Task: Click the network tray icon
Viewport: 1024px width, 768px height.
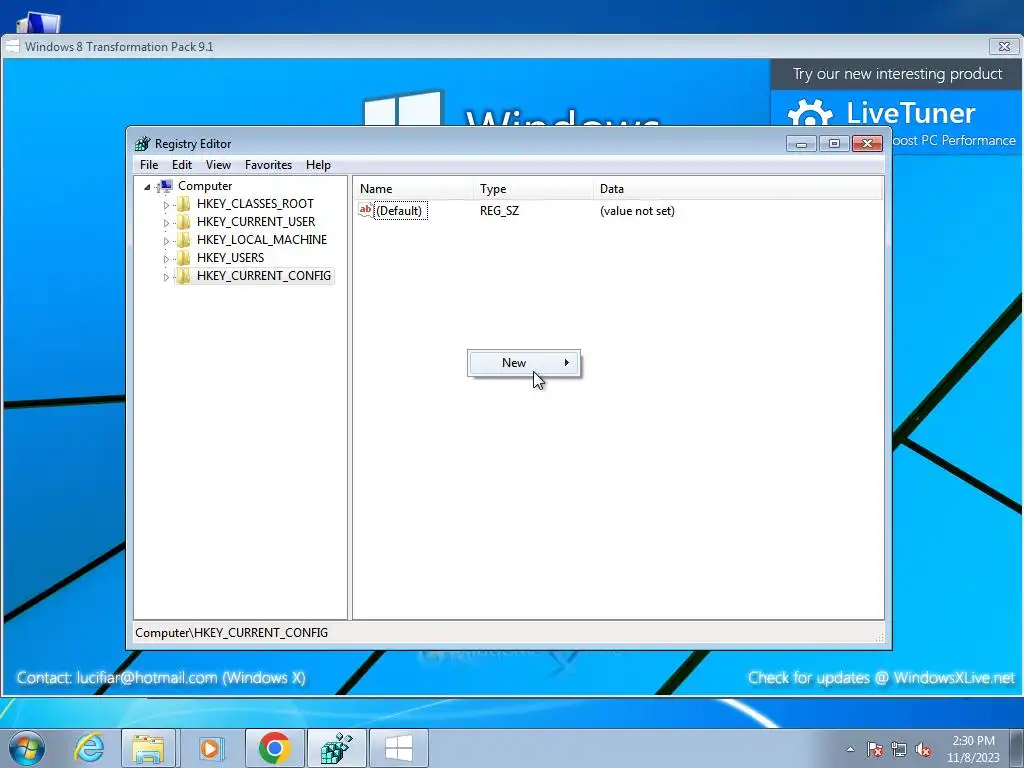Action: click(899, 749)
